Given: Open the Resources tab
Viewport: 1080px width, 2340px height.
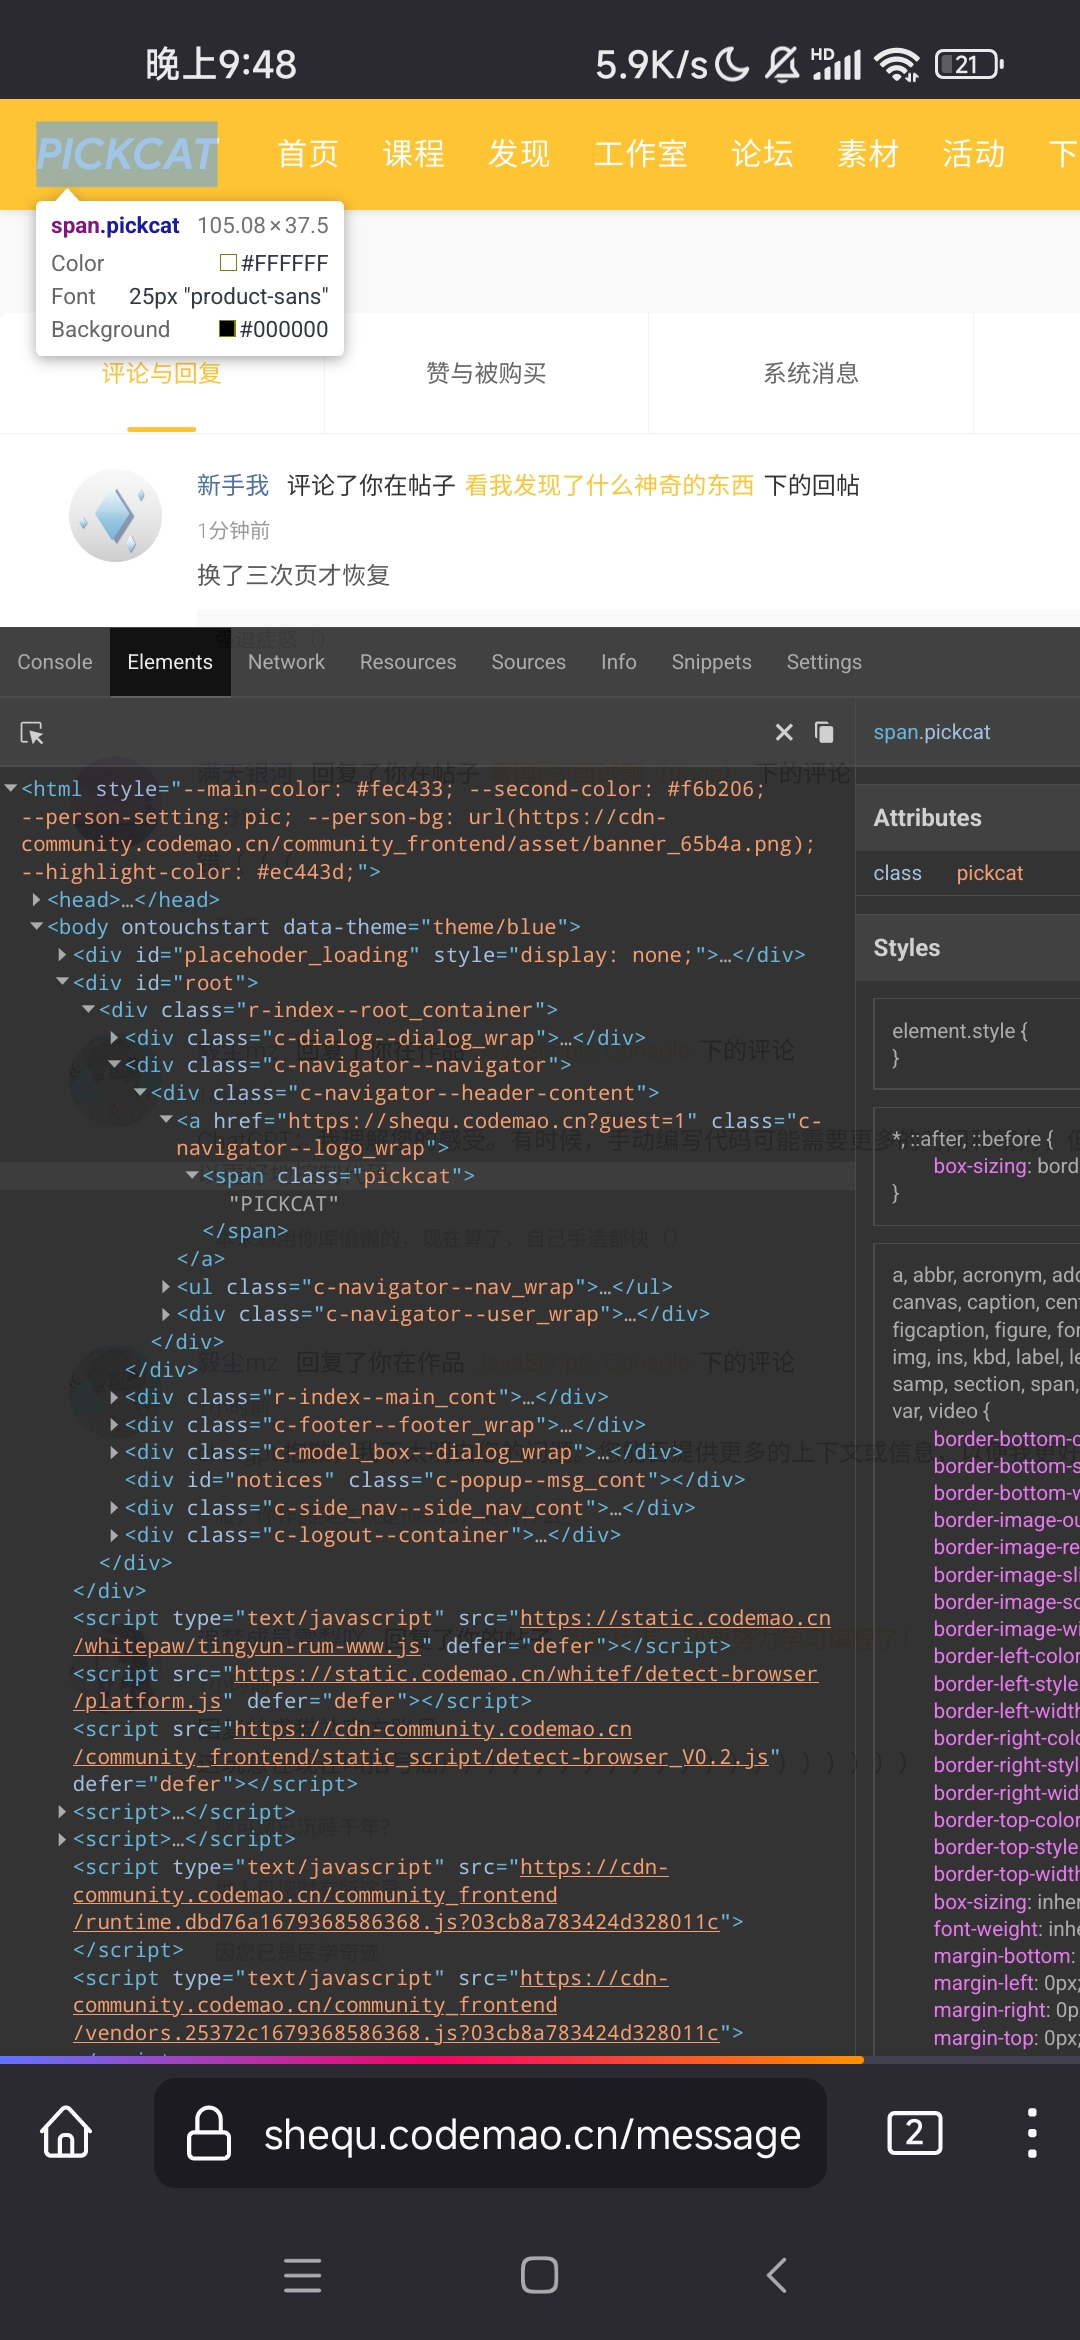Looking at the screenshot, I should 408,662.
